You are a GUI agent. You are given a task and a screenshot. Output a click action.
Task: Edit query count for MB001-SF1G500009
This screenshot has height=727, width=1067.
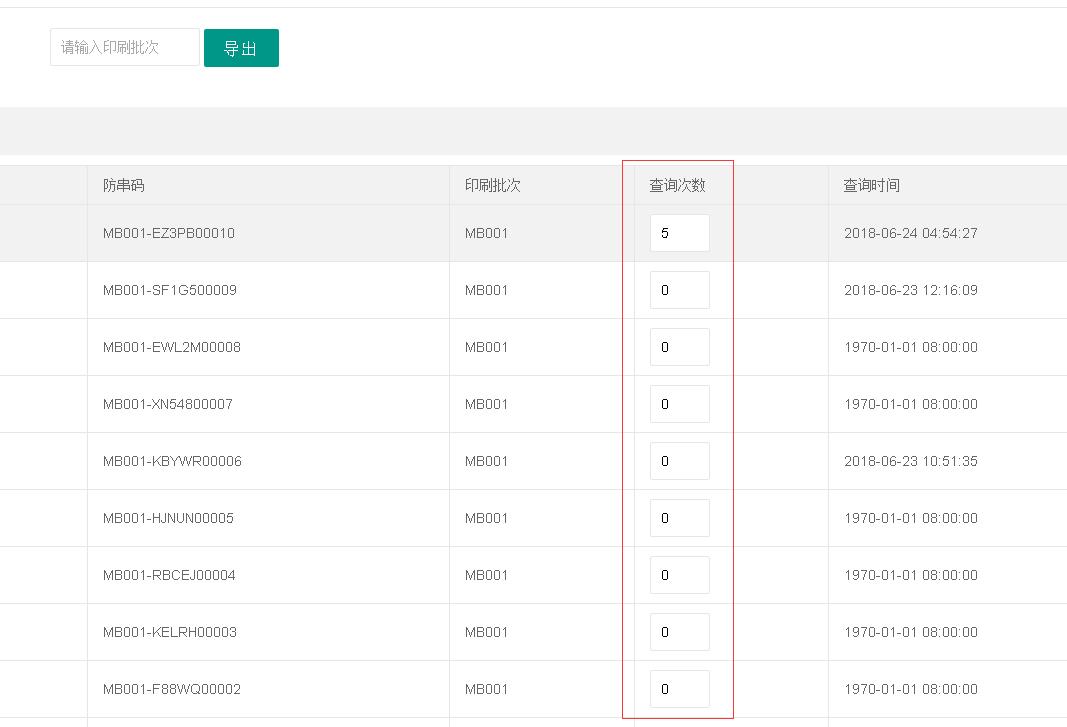680,290
